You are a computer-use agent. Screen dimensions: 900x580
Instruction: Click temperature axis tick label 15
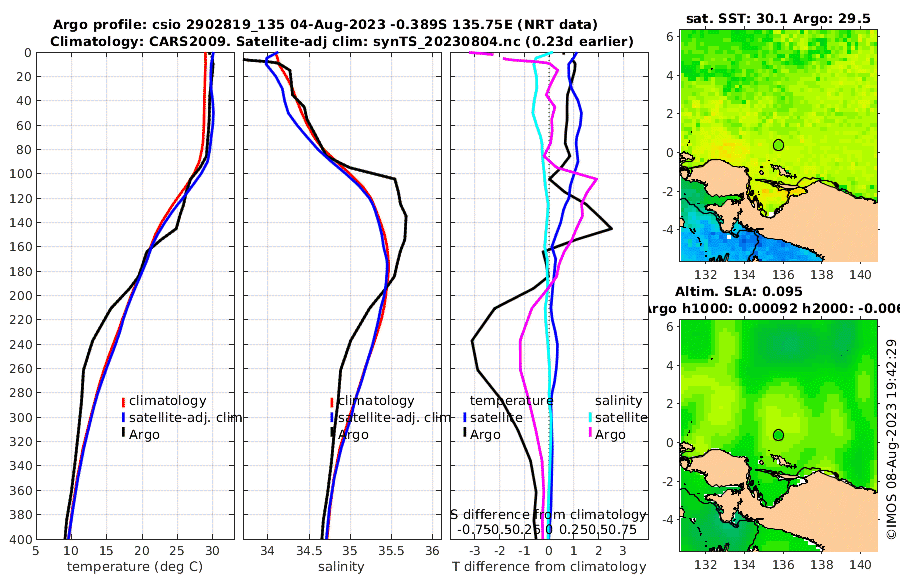[106, 551]
